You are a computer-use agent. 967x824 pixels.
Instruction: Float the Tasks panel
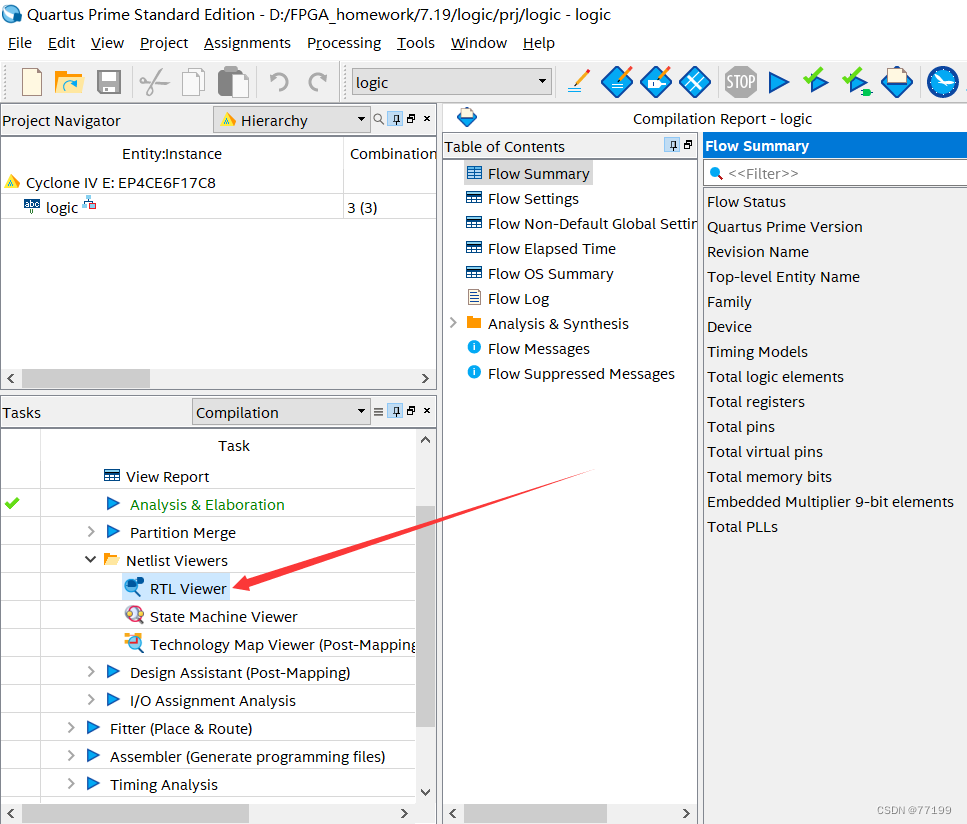coord(411,410)
